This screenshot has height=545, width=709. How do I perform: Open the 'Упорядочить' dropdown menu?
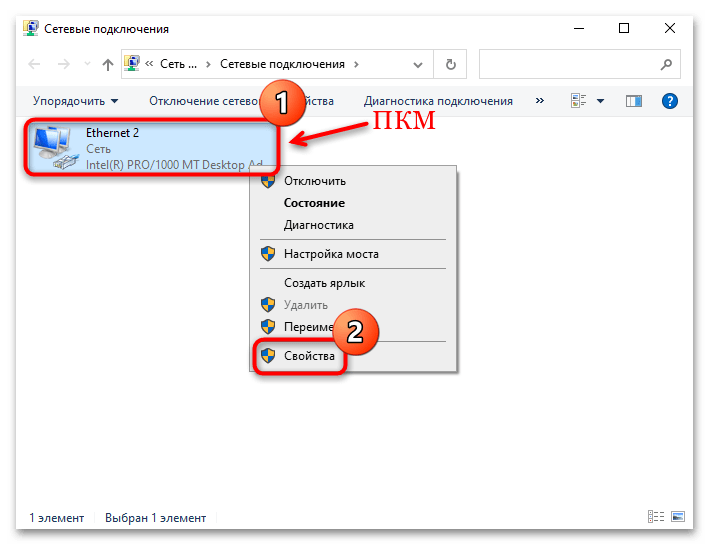point(76,101)
